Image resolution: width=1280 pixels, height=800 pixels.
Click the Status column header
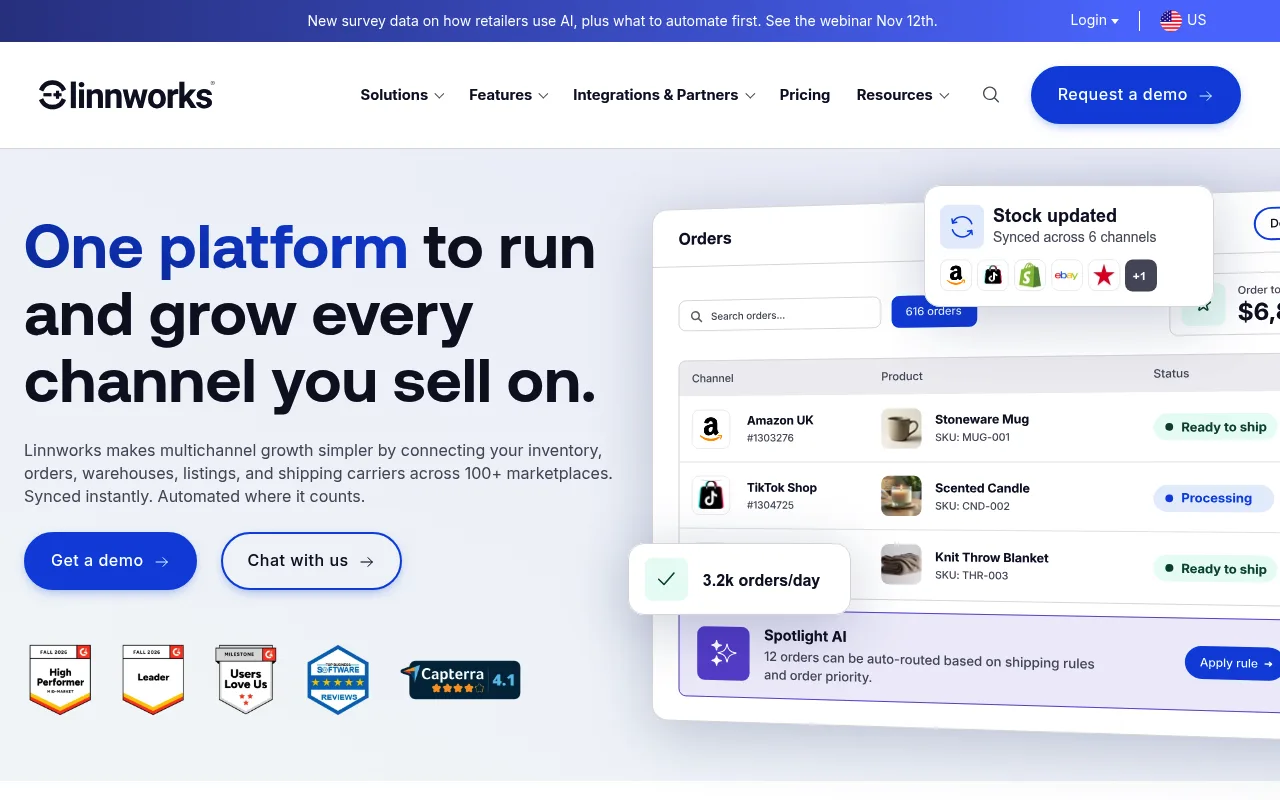pos(1171,373)
